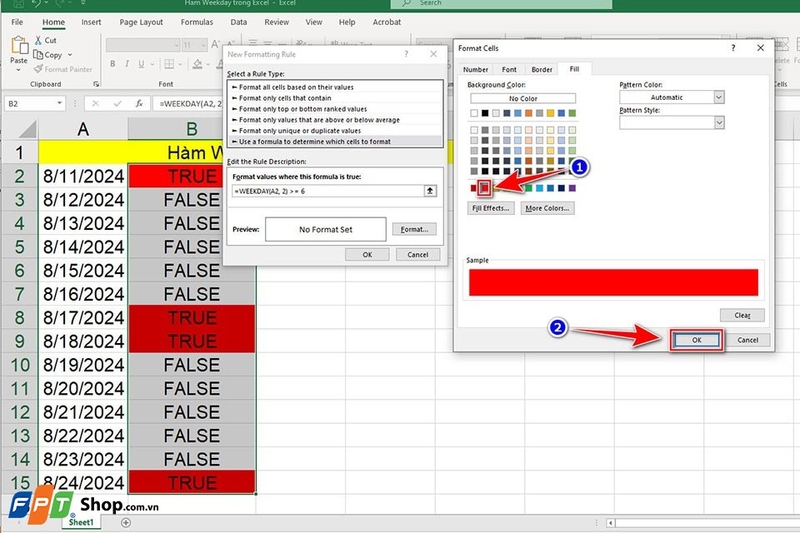Pick the bright red standard color swatch
Viewport: 800px width, 533px height.
pos(485,188)
